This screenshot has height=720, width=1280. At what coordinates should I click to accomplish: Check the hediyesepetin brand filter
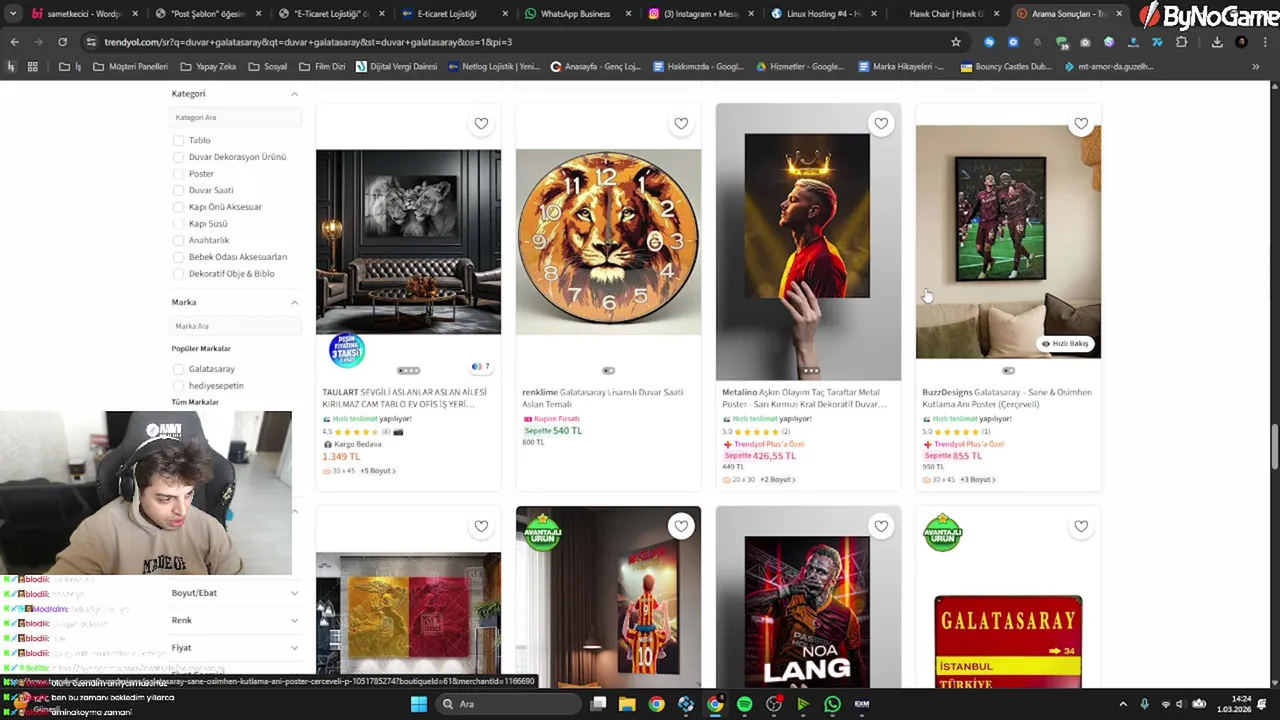pos(178,386)
